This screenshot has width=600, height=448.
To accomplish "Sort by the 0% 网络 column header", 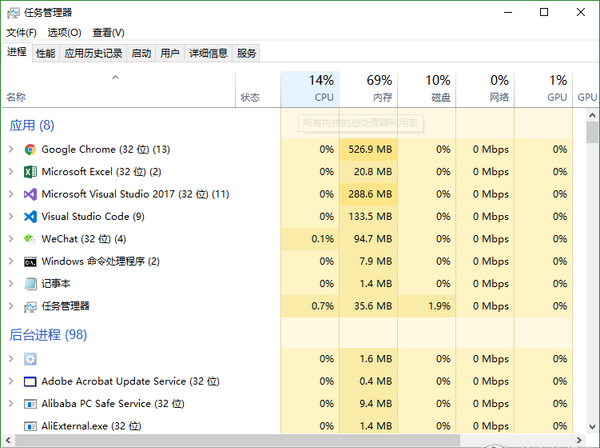I will 485,90.
